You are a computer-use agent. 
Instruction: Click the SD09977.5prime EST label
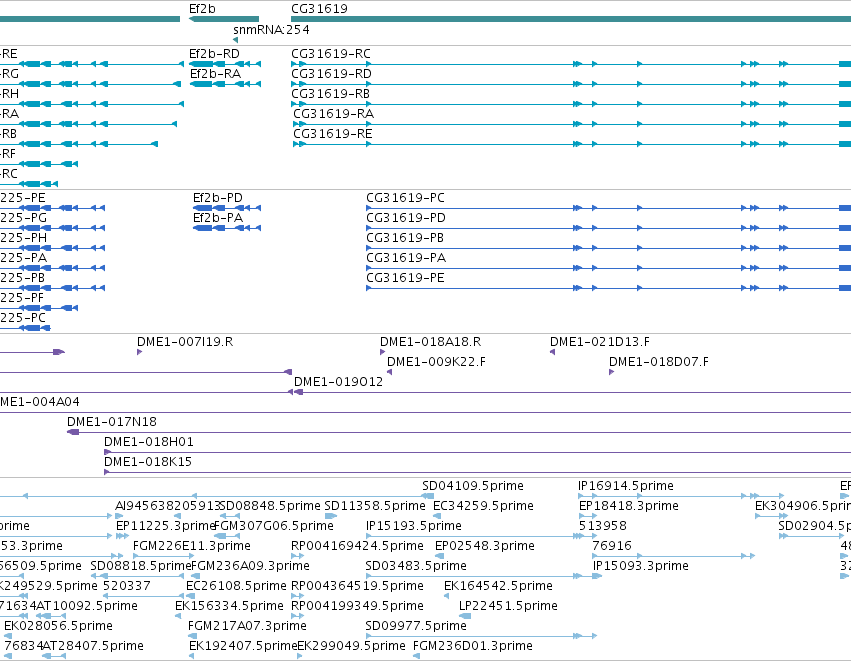click(x=416, y=627)
